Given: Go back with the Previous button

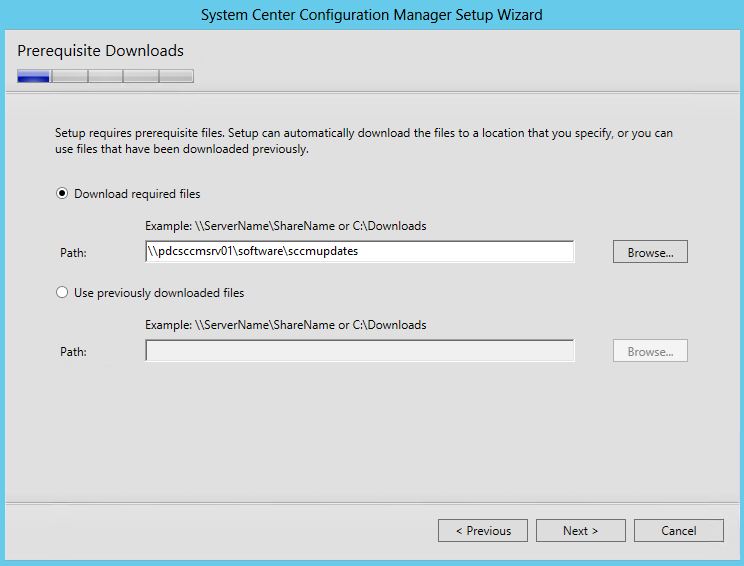Looking at the screenshot, I should [x=483, y=530].
